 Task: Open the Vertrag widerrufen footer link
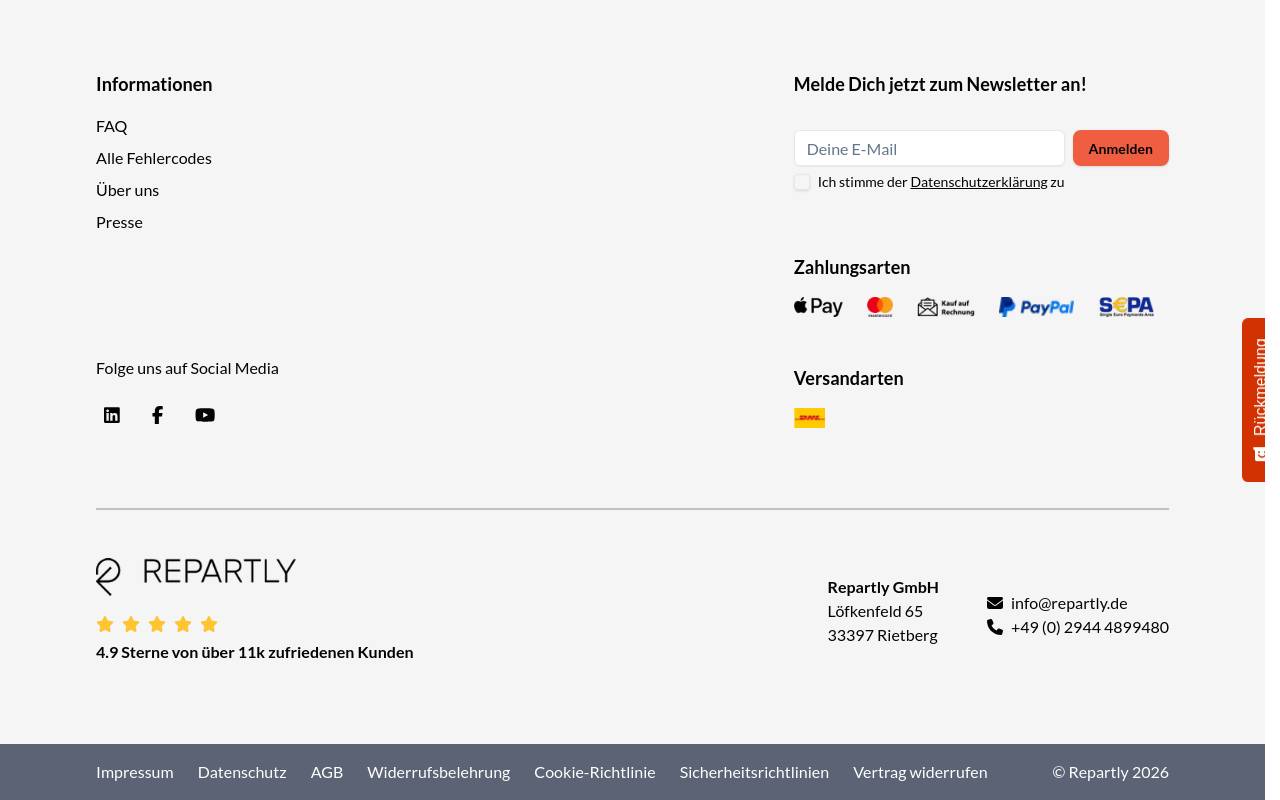[x=920, y=772]
